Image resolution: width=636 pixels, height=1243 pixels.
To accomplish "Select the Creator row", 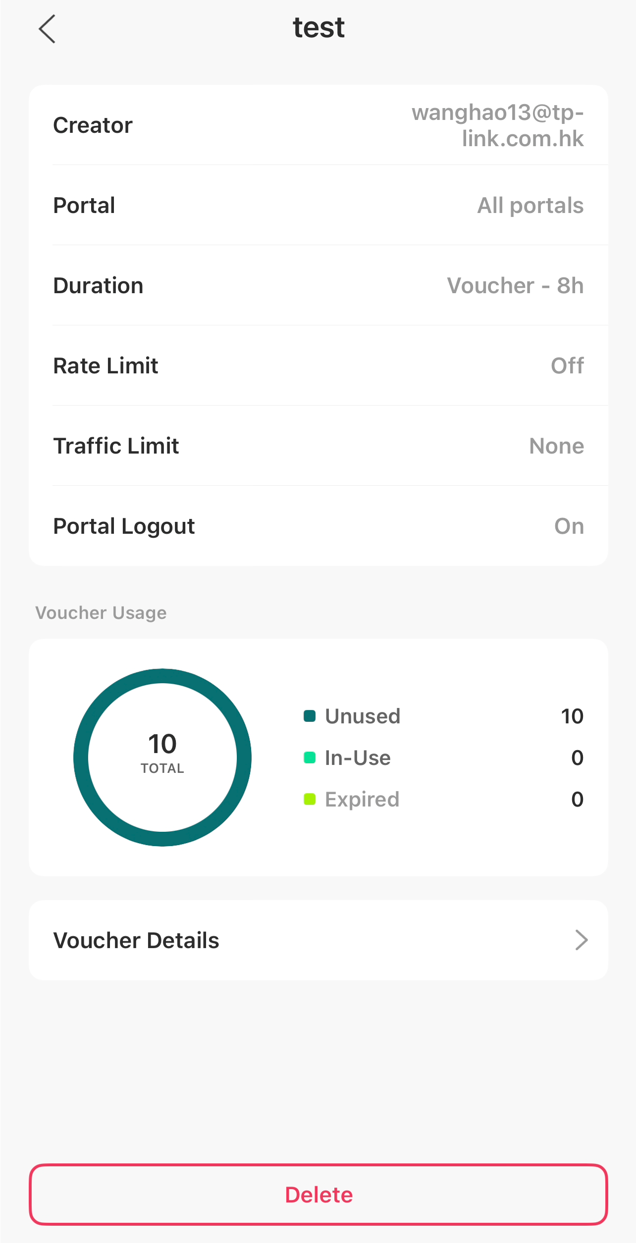I will tap(318, 125).
